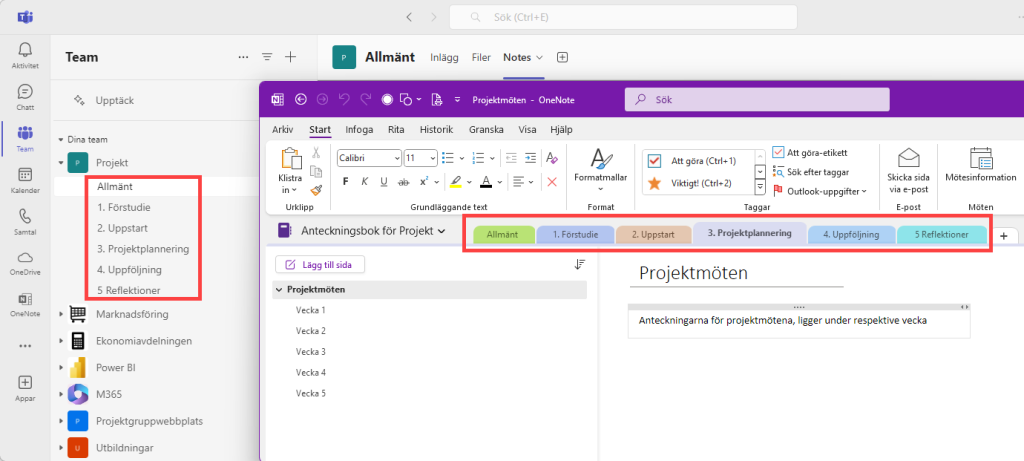Click Teams Sök (Ctrl+E) search field
Viewport: 1024px width, 461px height.
click(623, 17)
